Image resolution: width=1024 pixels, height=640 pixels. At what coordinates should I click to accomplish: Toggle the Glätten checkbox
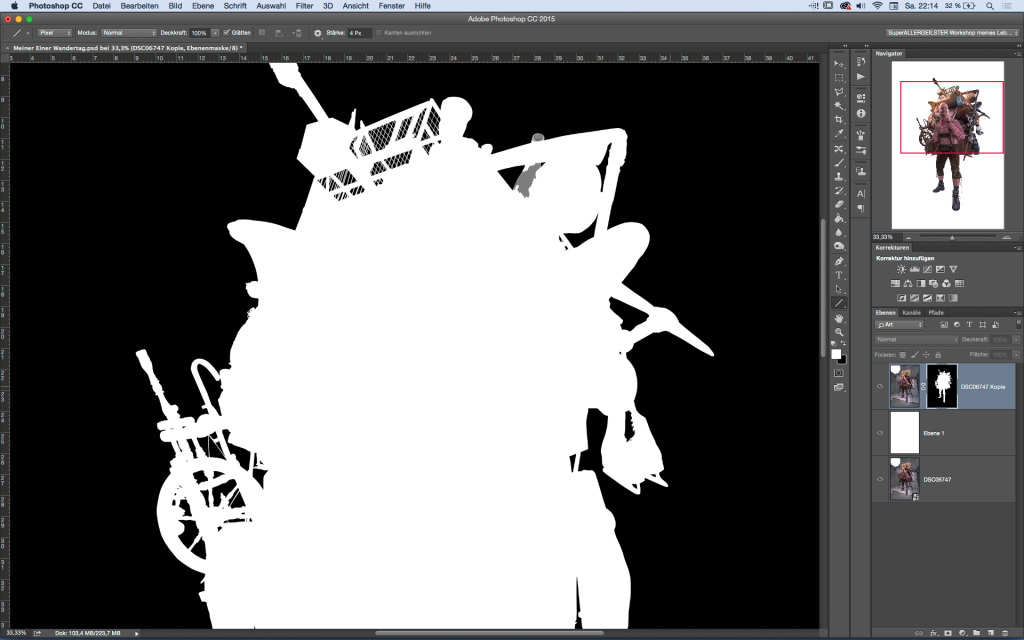tap(227, 33)
